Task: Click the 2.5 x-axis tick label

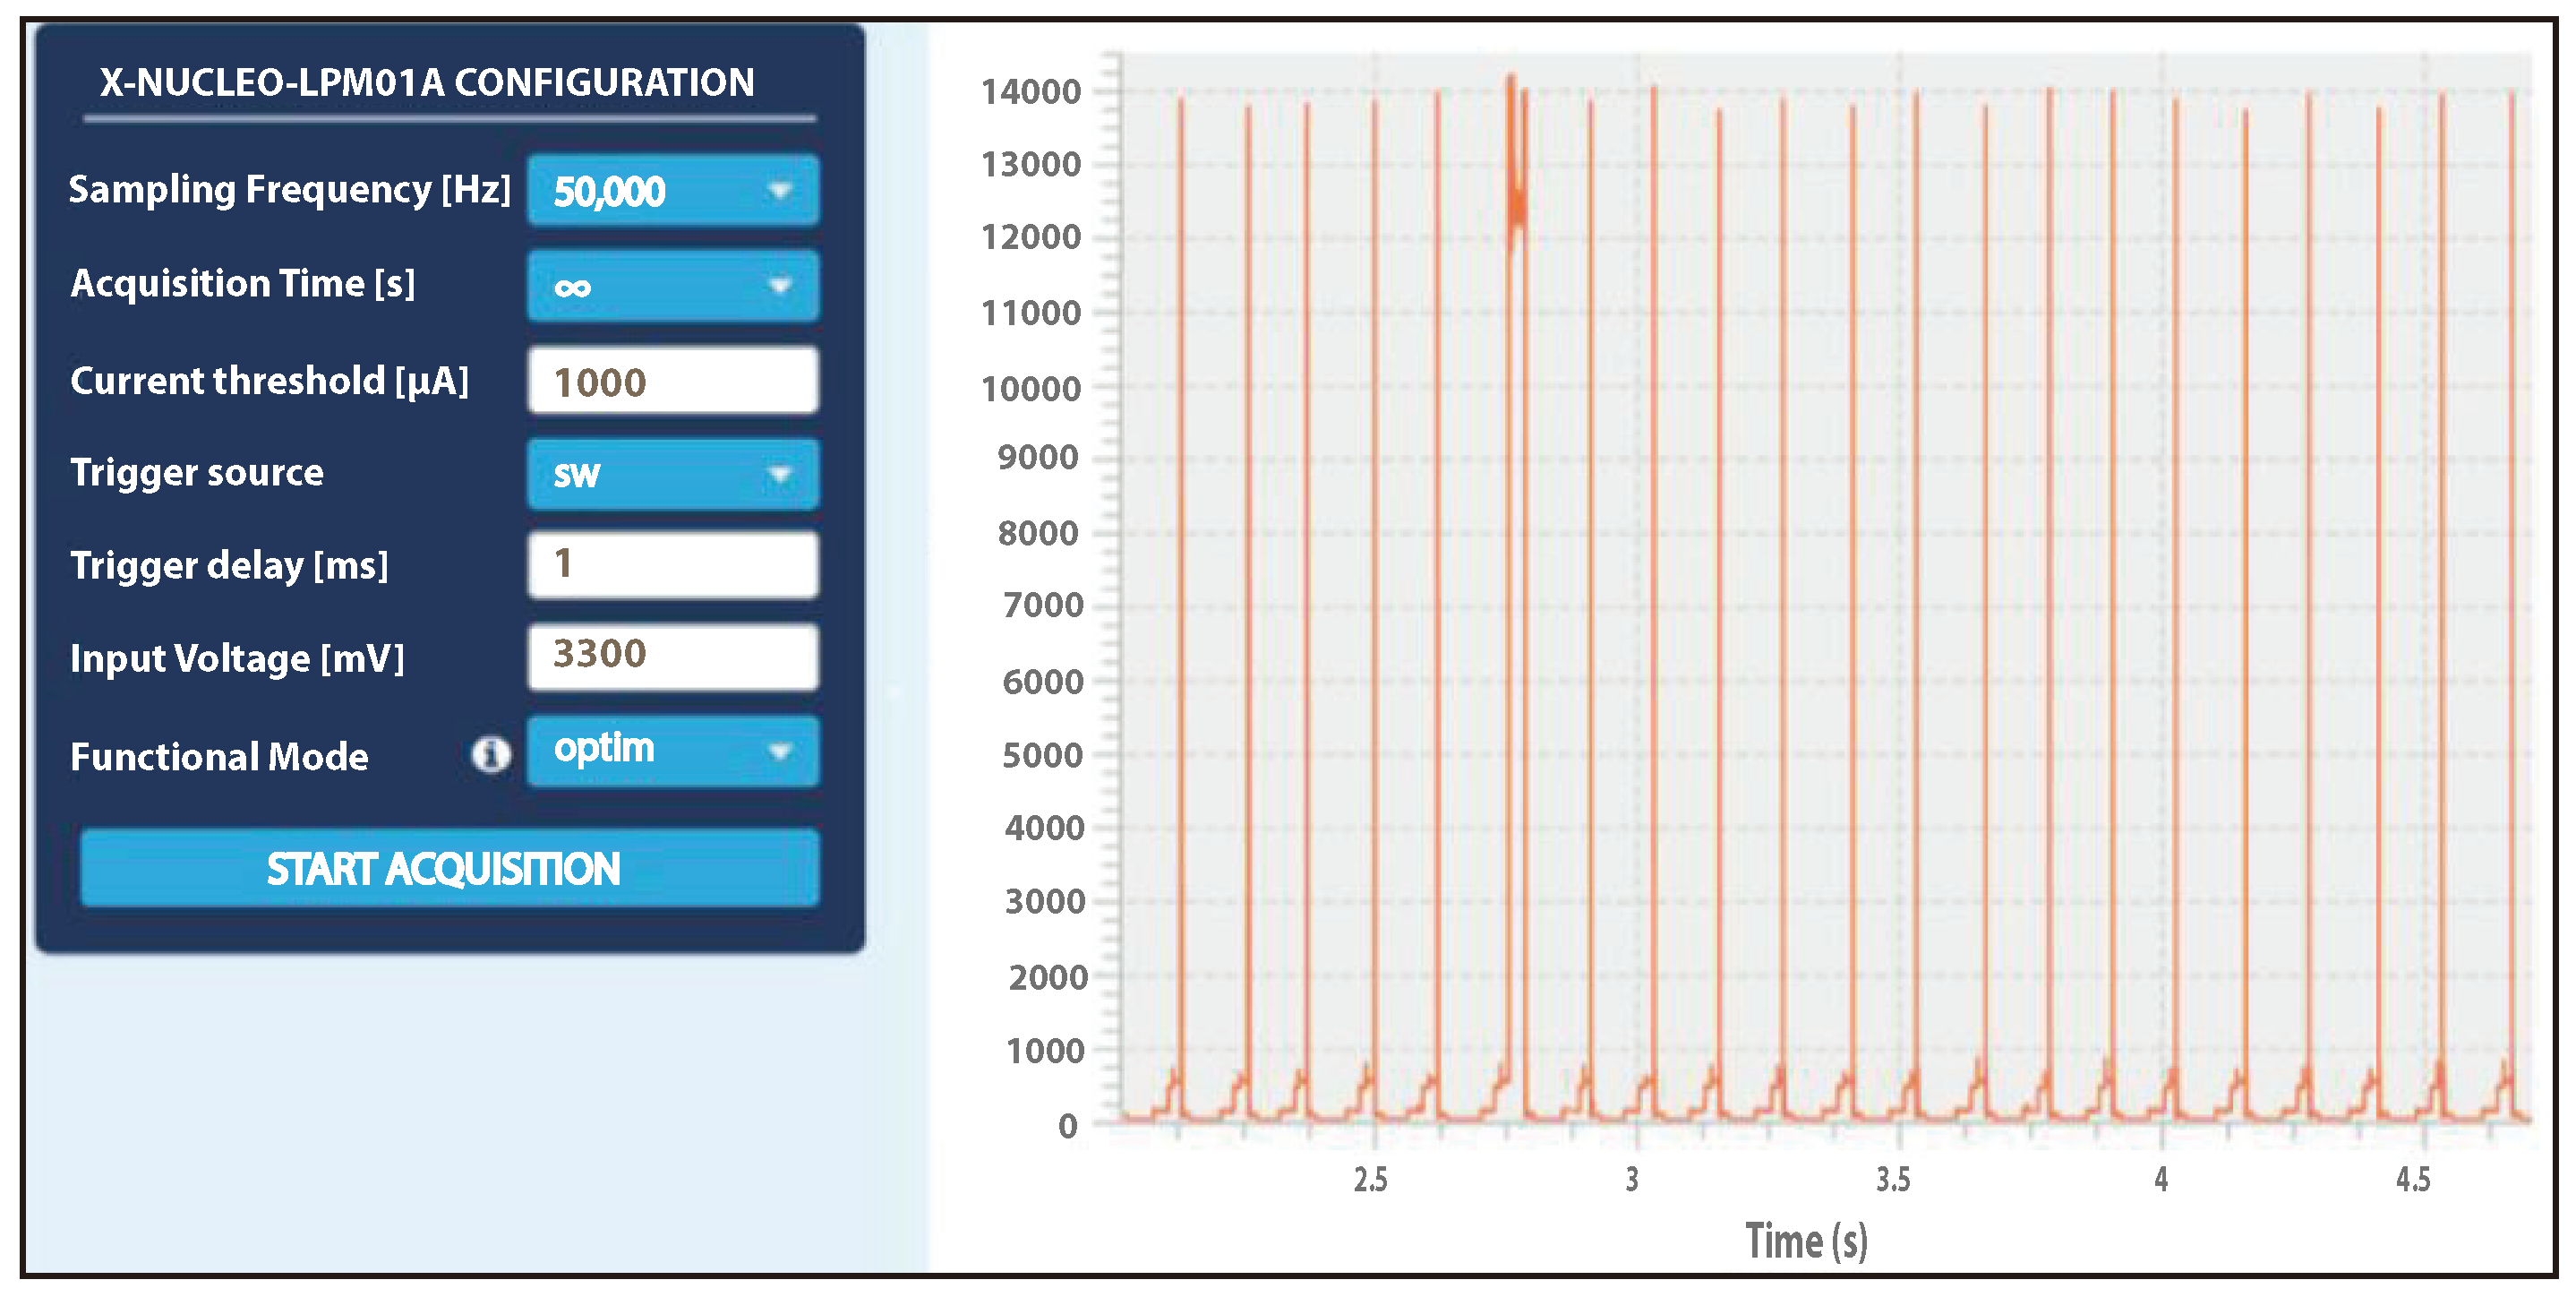Action: [1370, 1180]
